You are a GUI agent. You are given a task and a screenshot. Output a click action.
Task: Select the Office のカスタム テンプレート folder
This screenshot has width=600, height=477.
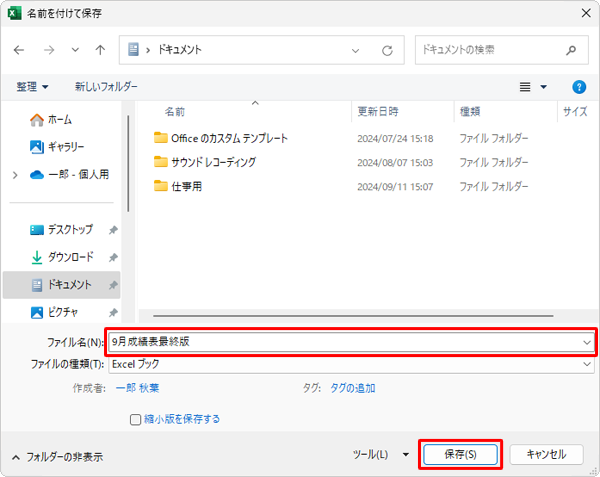pyautogui.click(x=220, y=138)
